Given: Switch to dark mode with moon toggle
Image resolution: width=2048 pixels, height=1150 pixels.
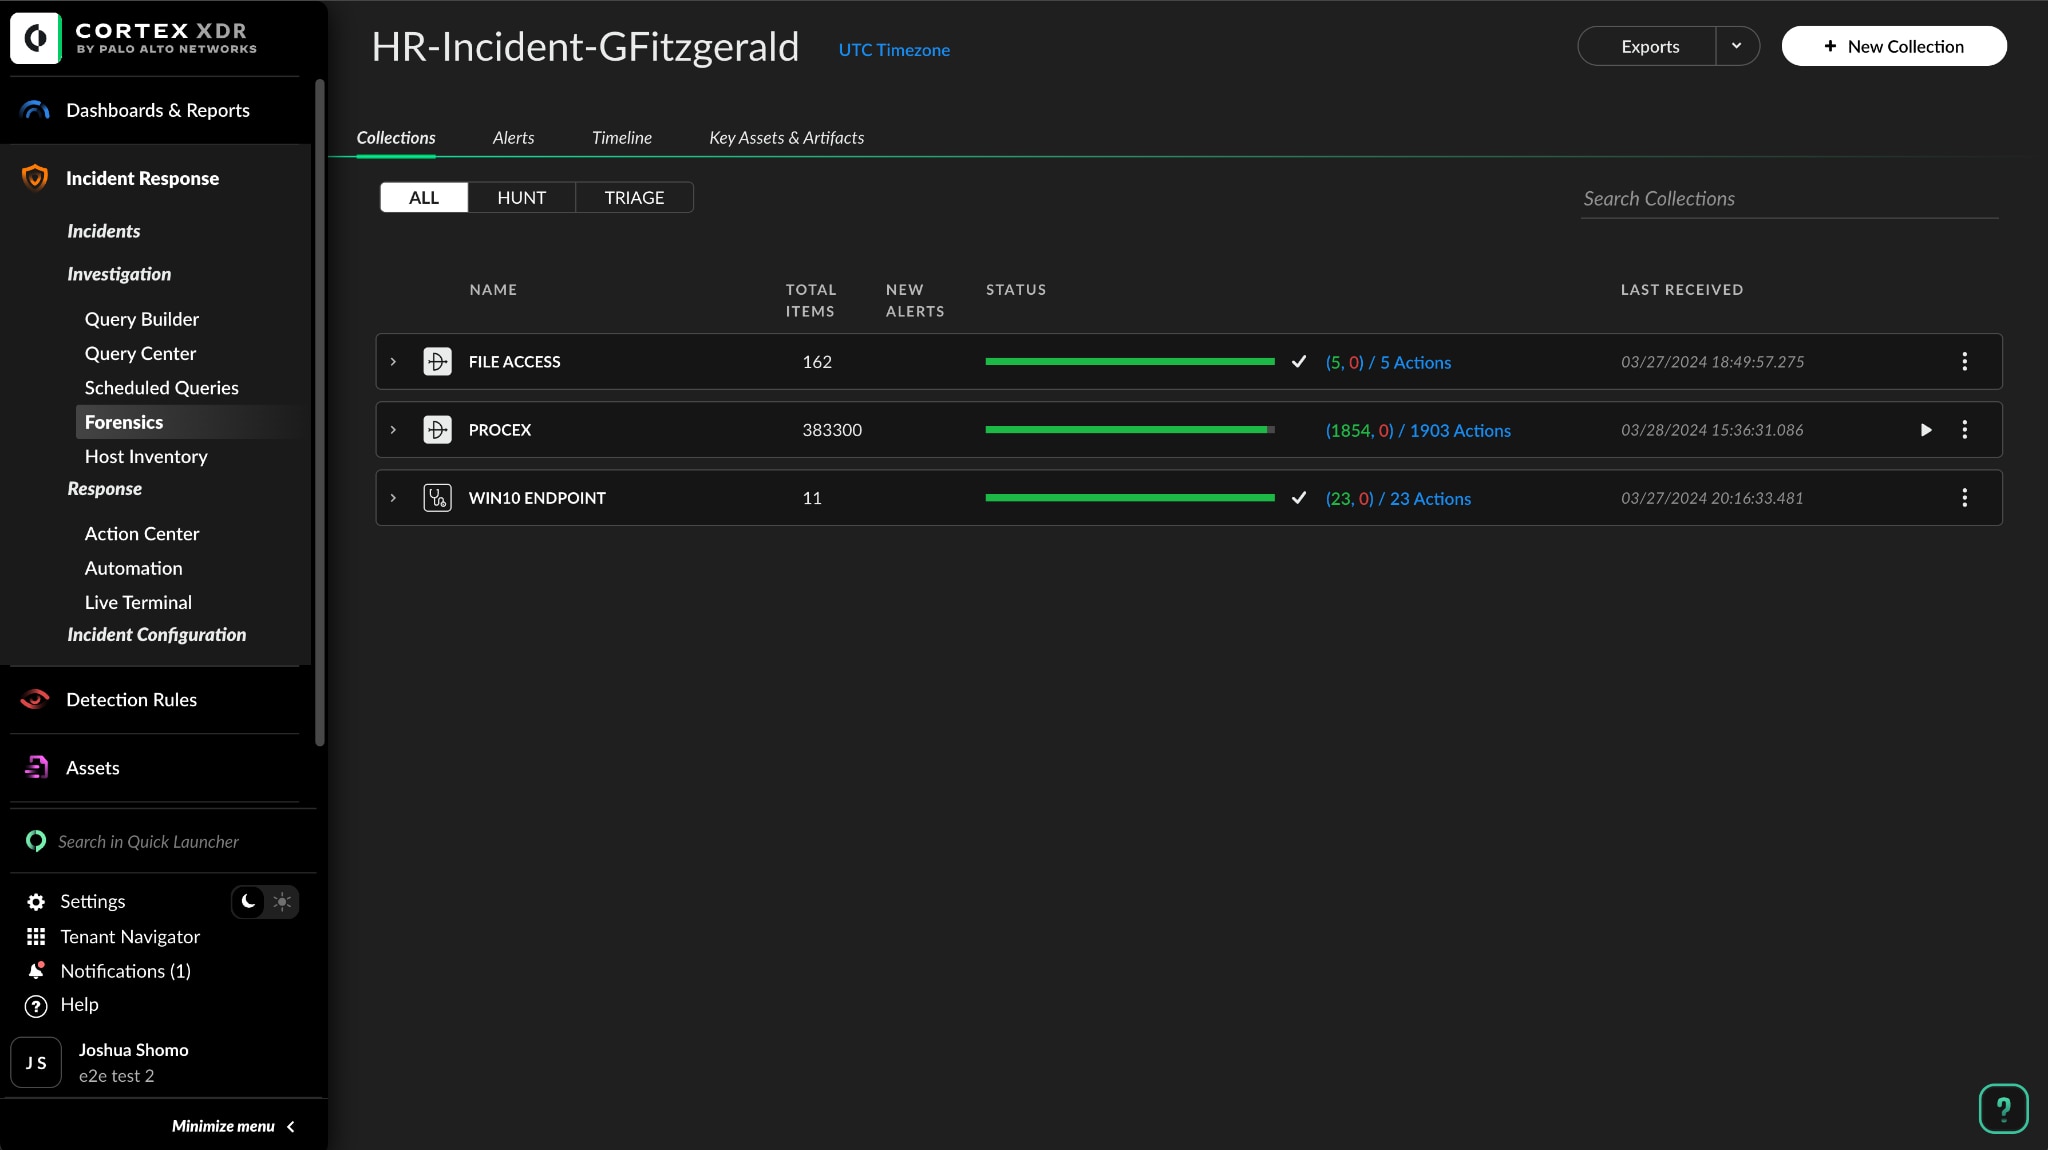Looking at the screenshot, I should click(249, 901).
